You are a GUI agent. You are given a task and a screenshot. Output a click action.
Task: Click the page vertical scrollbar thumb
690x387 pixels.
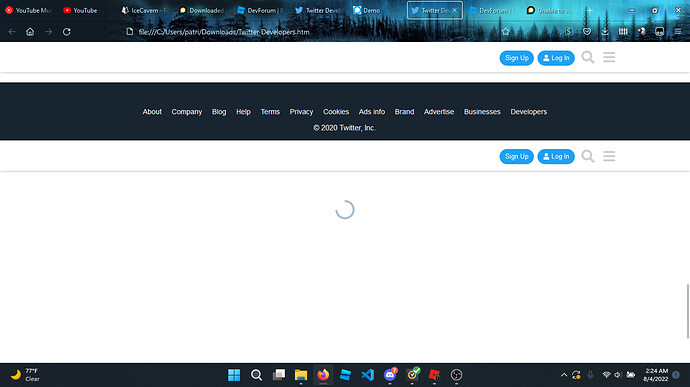[688, 311]
